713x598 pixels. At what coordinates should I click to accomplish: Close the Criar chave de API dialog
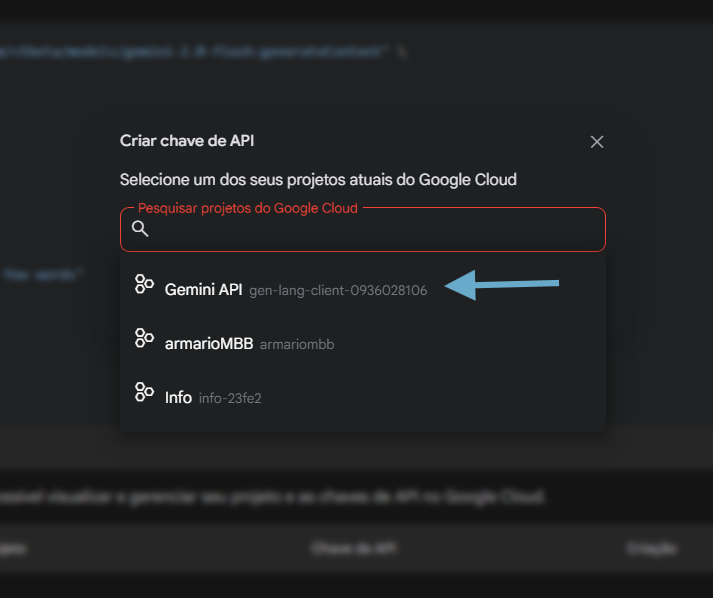[x=597, y=142]
